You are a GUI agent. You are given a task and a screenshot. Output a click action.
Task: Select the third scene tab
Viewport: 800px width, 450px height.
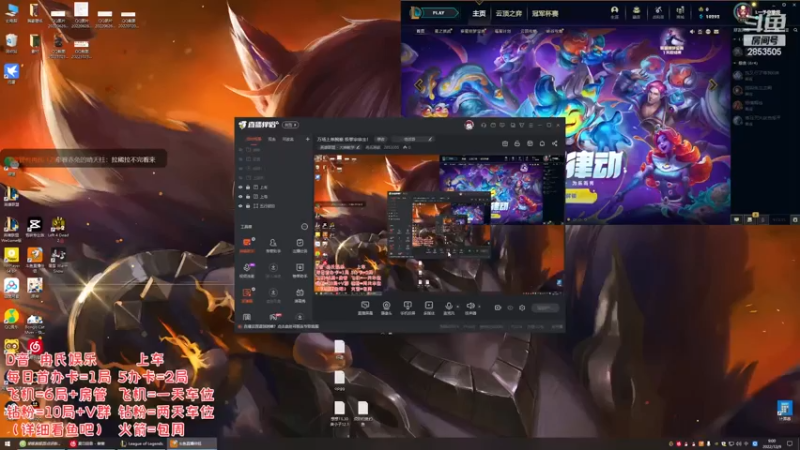(288, 139)
